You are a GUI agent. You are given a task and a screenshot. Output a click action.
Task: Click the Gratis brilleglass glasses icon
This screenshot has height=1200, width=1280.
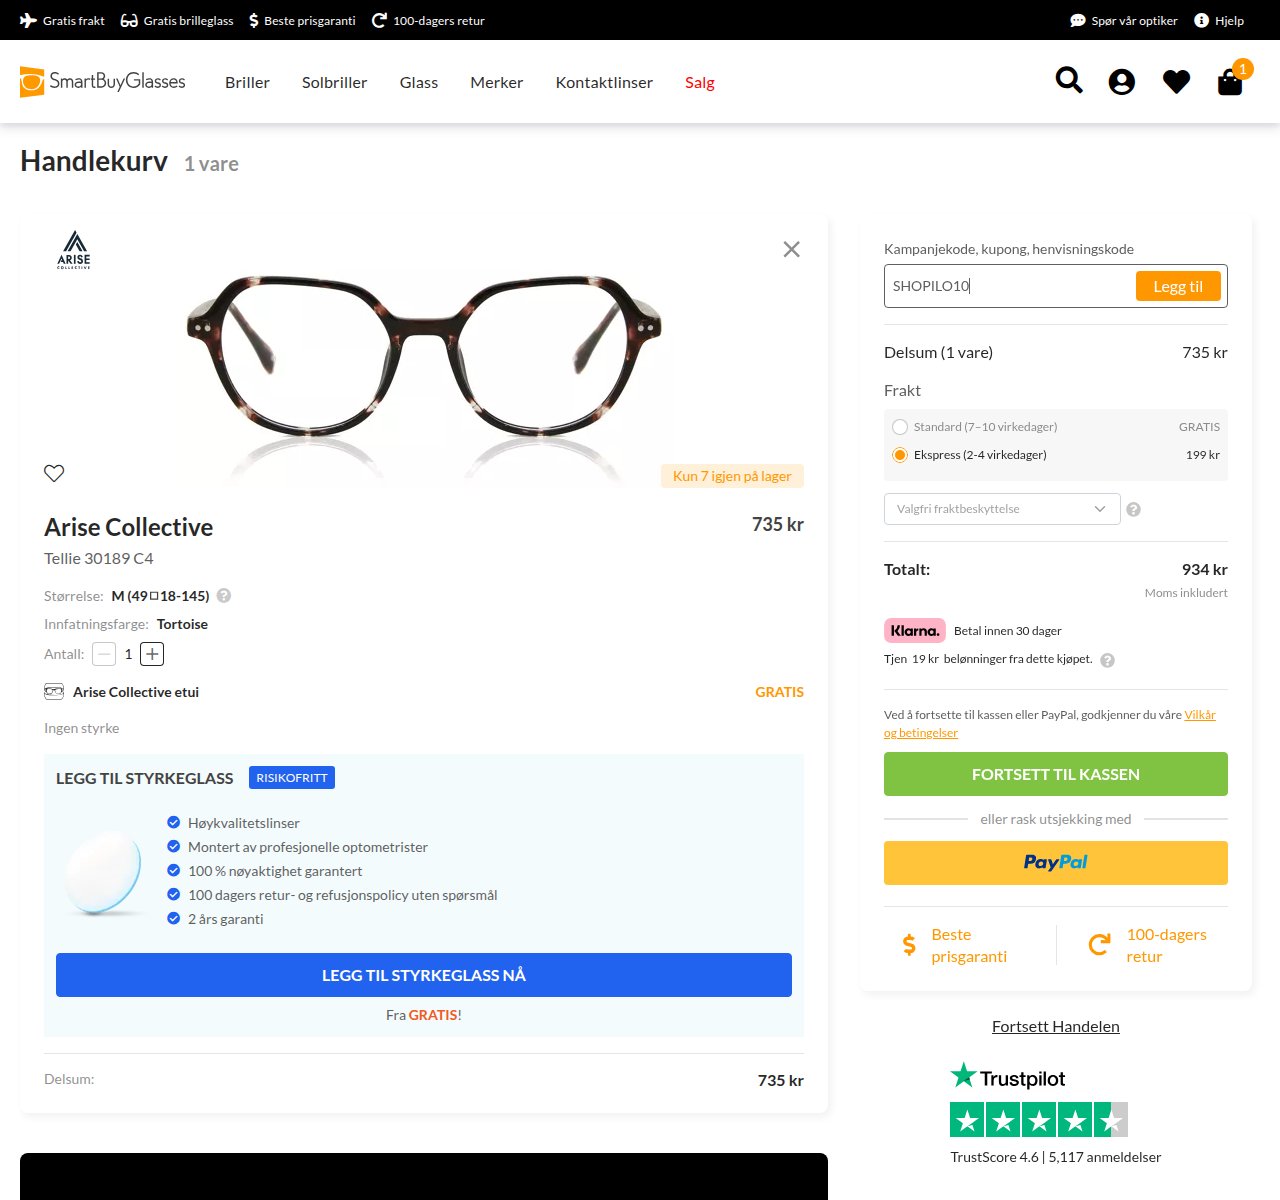pos(129,20)
